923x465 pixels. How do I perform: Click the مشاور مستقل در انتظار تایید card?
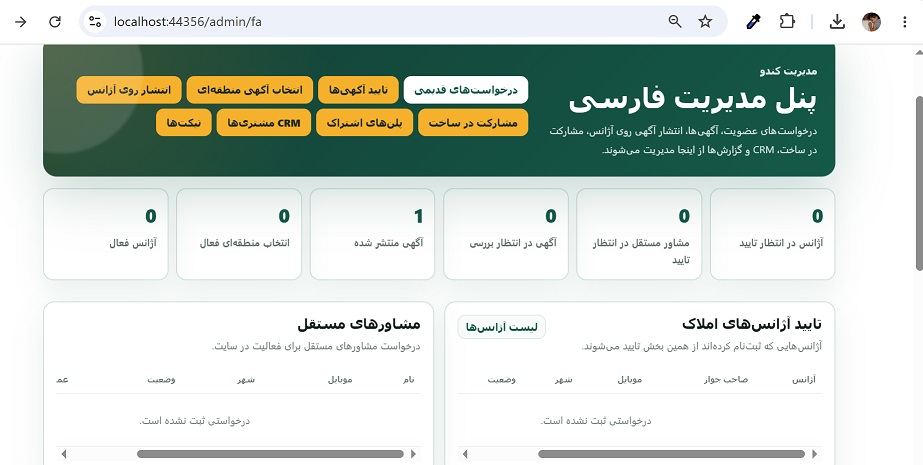tap(639, 234)
